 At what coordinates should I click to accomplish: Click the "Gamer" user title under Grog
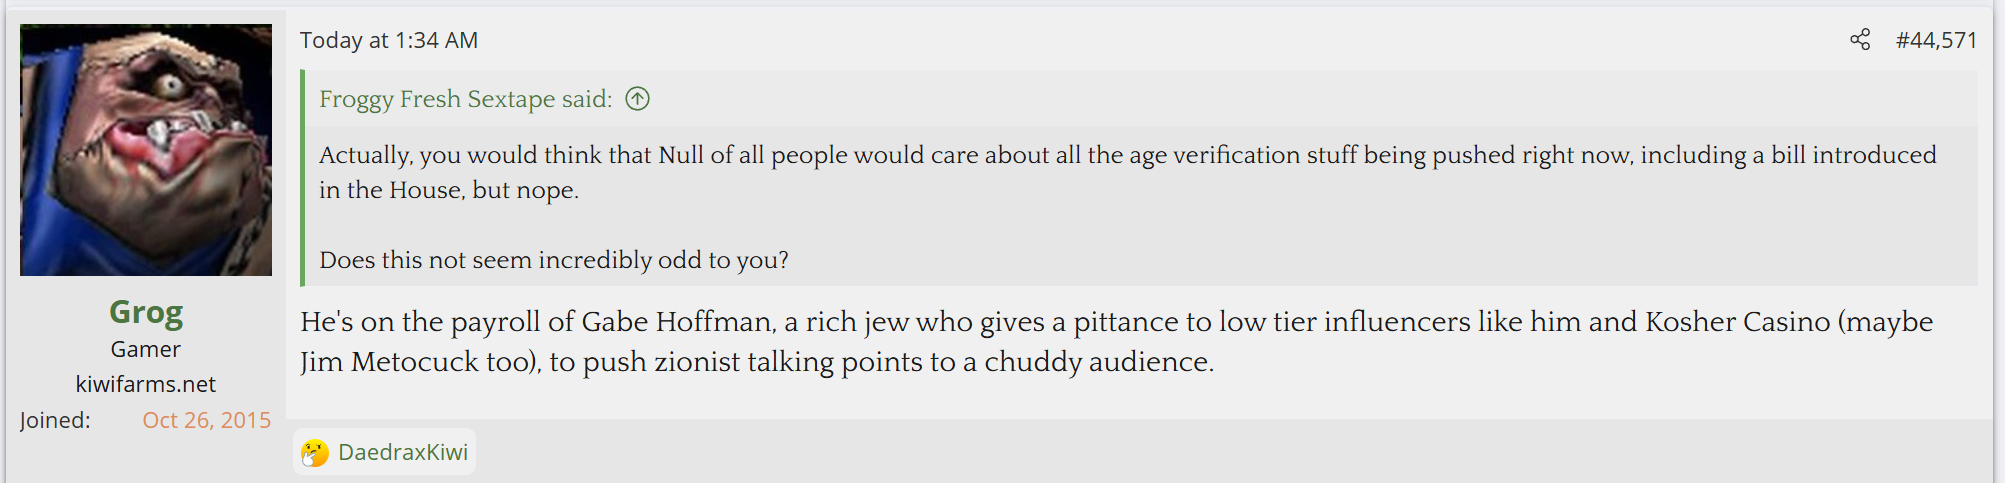point(146,349)
